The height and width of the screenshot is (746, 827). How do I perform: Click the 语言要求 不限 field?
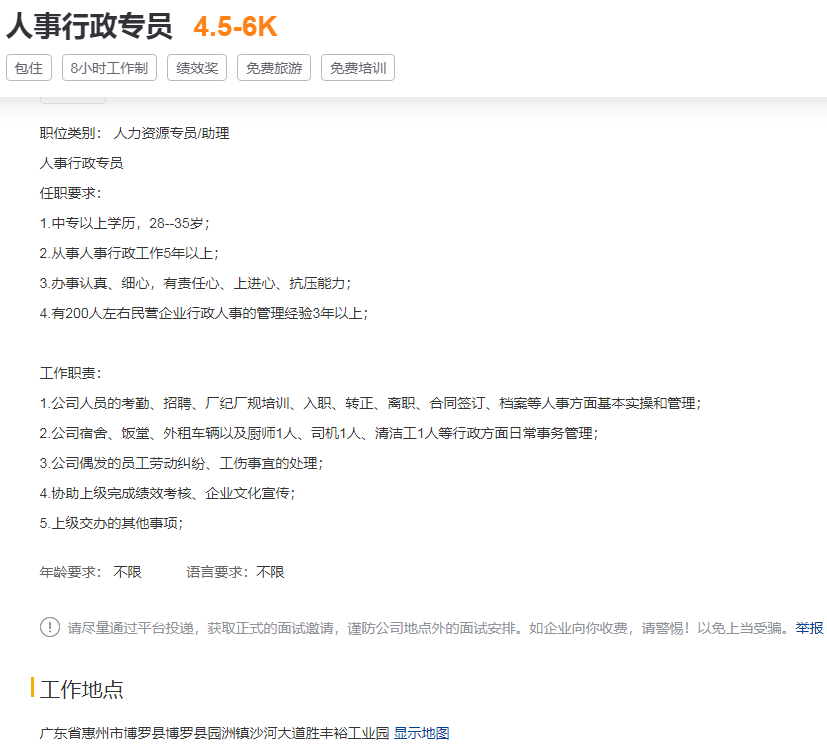(235, 572)
